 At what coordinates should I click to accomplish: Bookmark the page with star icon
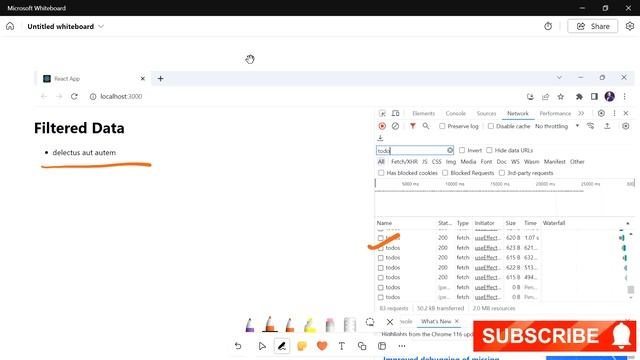pos(561,97)
